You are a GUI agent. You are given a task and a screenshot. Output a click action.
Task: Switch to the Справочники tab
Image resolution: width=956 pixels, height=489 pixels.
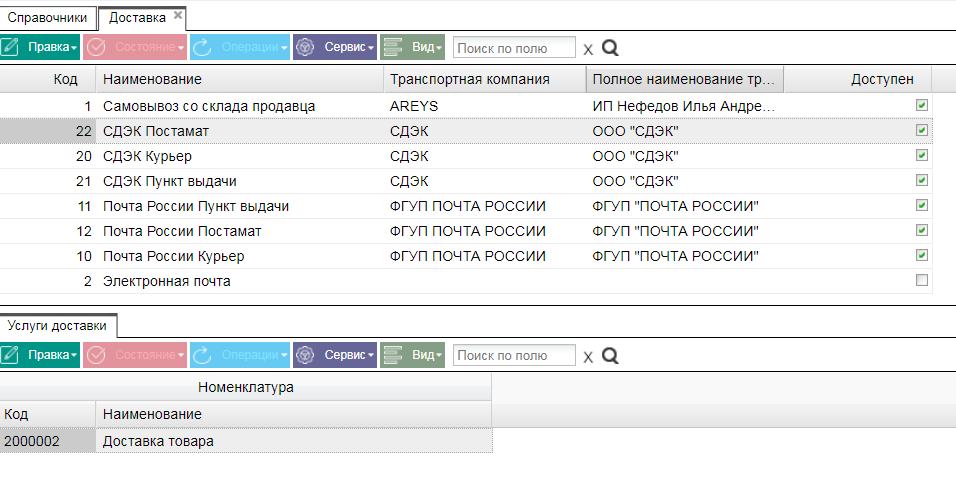click(48, 18)
